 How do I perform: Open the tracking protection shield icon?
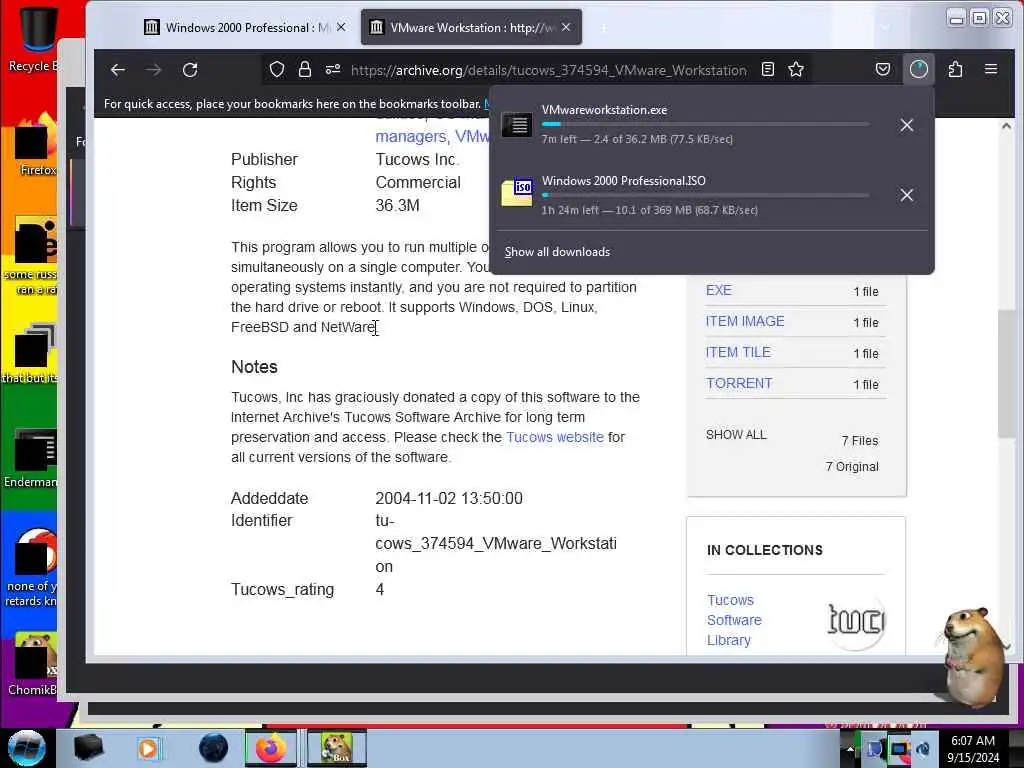click(x=277, y=69)
